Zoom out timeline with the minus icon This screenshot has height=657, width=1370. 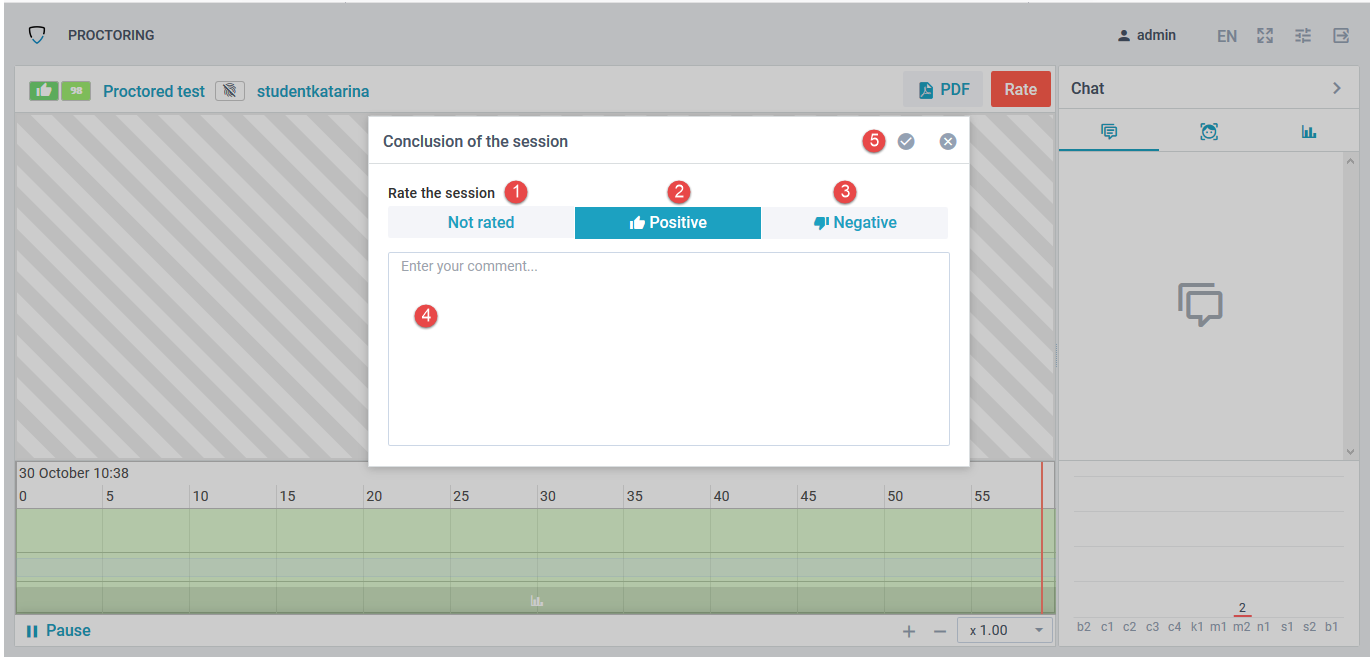coord(939,631)
